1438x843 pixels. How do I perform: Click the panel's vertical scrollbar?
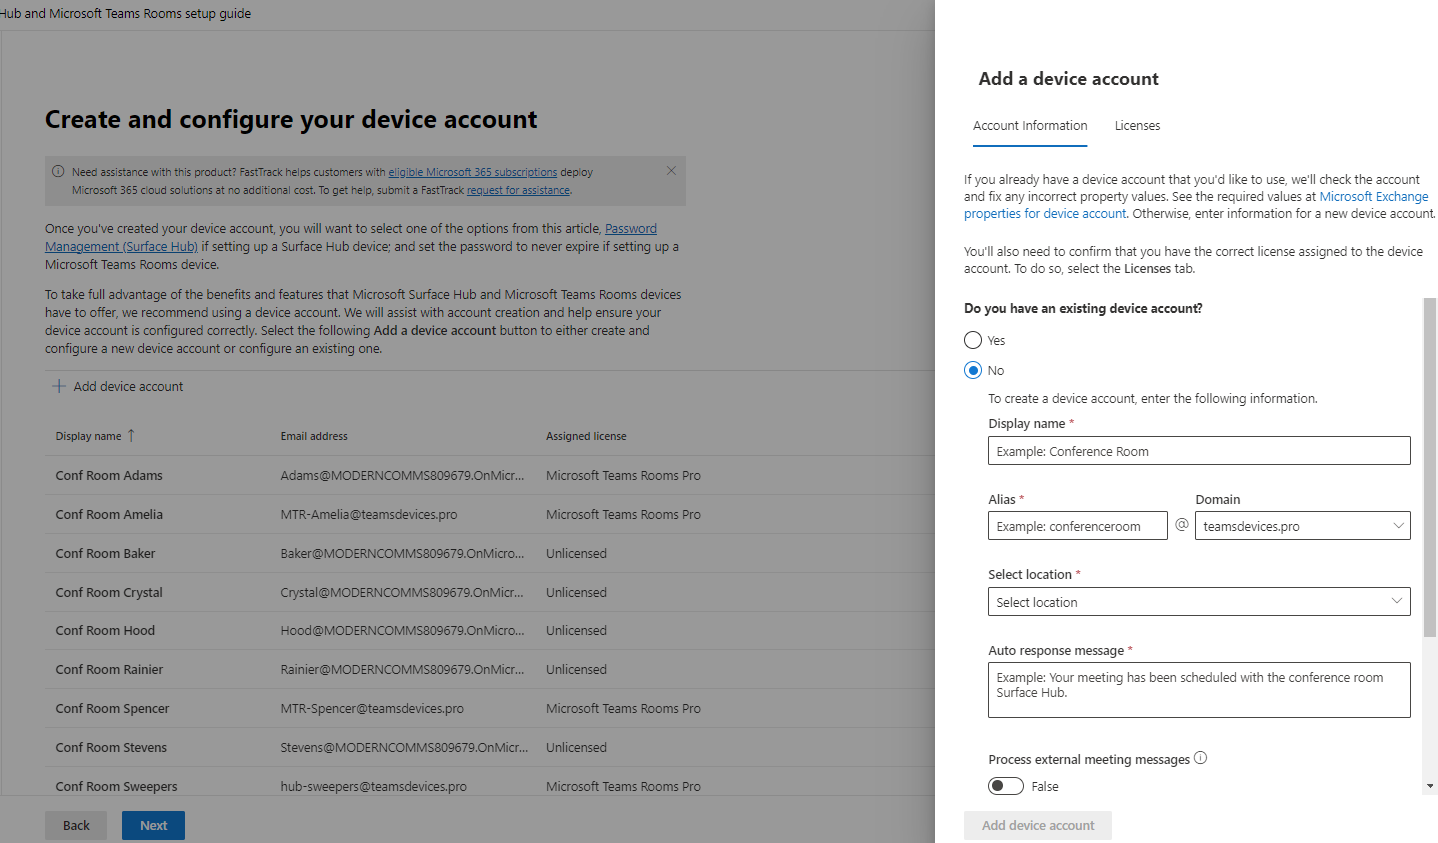[1430, 467]
